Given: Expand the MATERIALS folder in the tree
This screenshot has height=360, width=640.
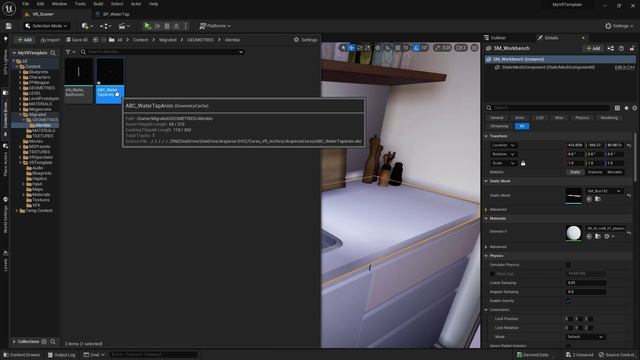Looking at the screenshot, I should pyautogui.click(x=20, y=104).
